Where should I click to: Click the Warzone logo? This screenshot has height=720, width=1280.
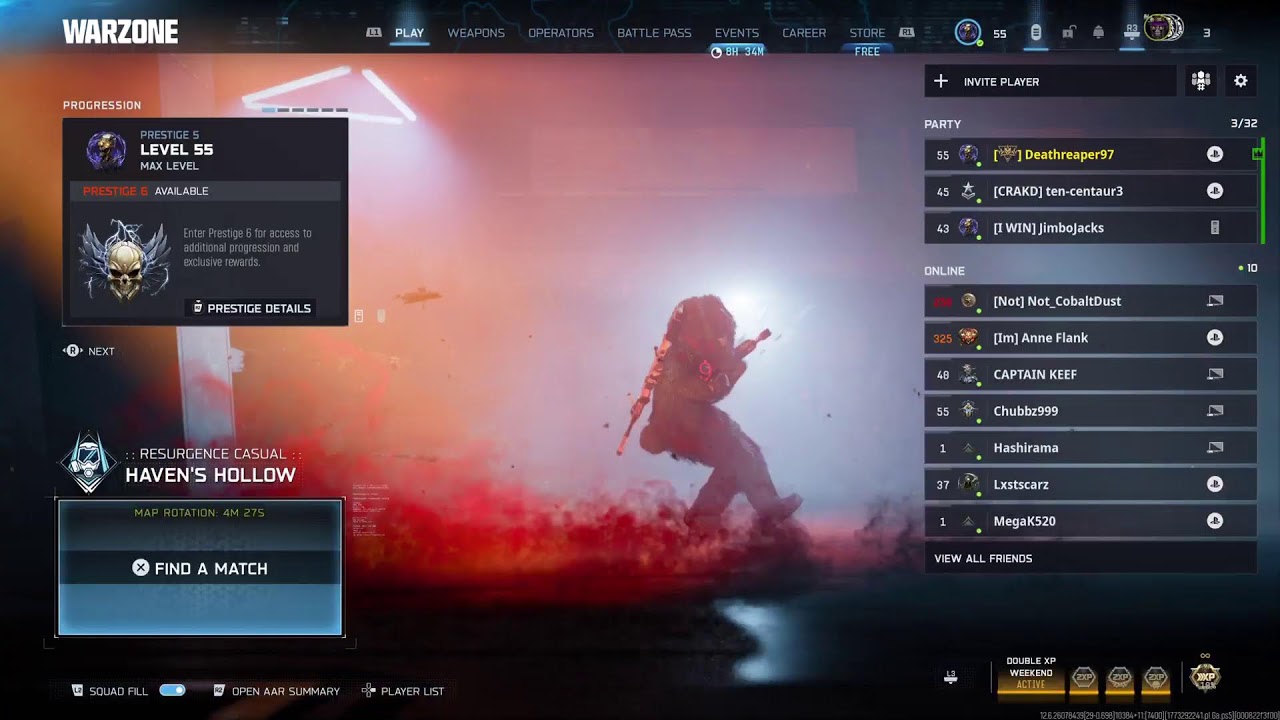(x=120, y=32)
